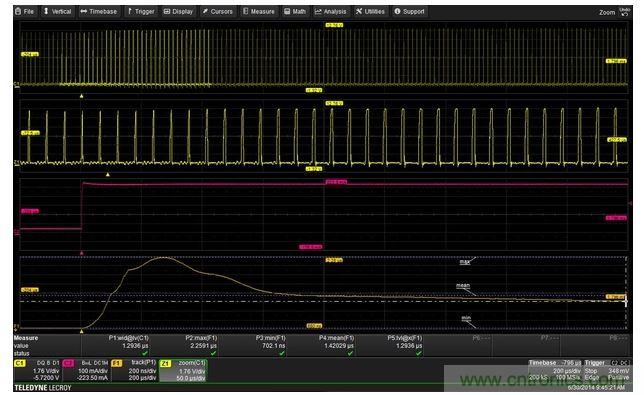Select the Z1 zoom(C1) descriptor box
Screen dimensions: 644x395
click(x=183, y=370)
